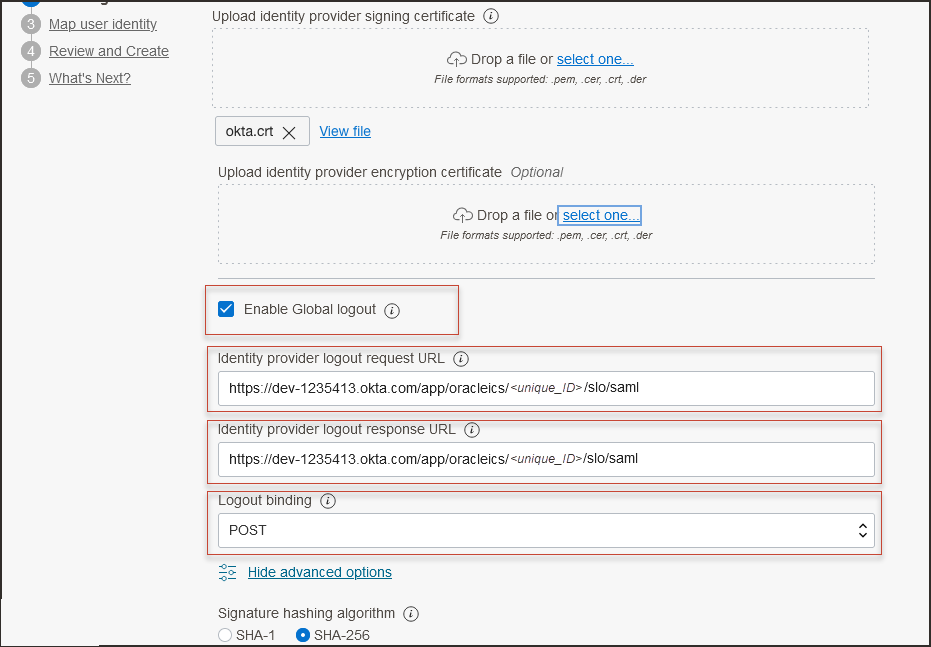The image size is (931, 647).
Task: Remove the okta.crt file with X icon
Action: coord(289,132)
